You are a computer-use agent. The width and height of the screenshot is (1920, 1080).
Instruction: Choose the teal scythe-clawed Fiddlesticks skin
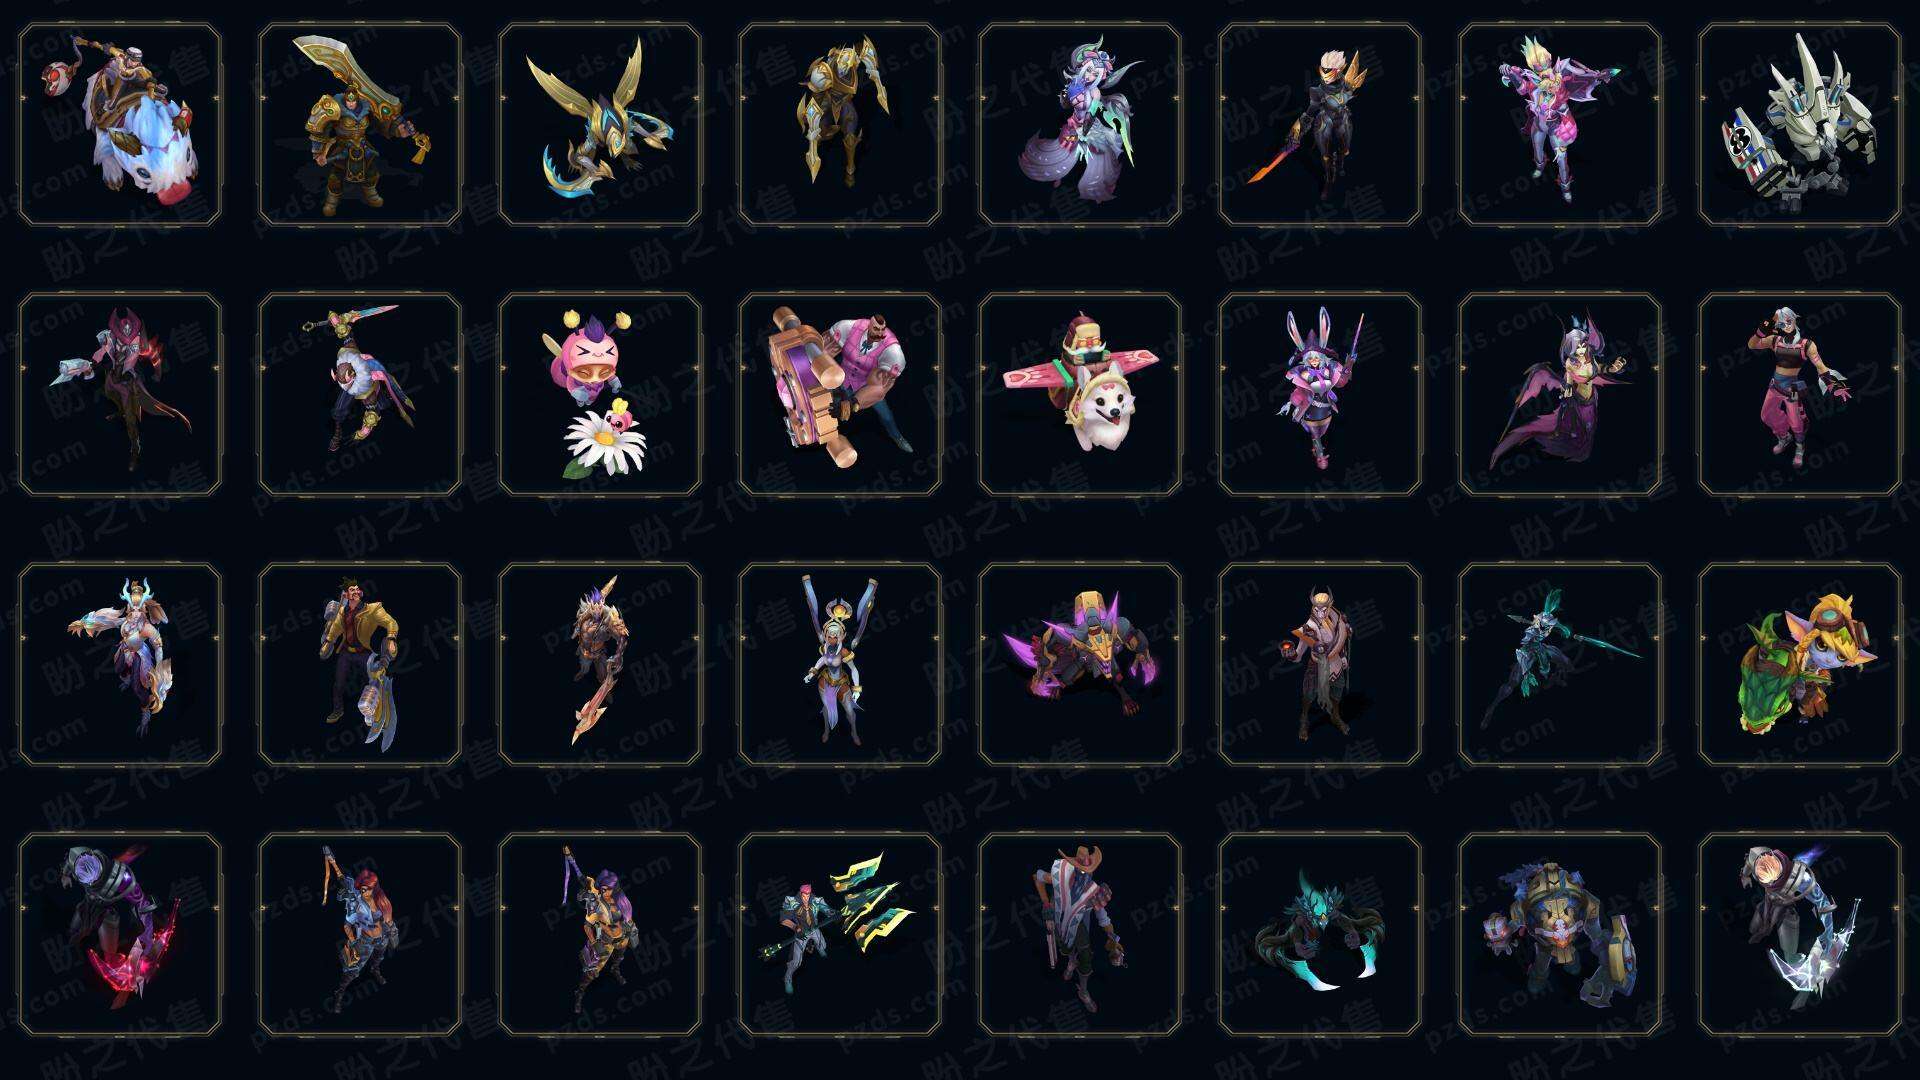(1320, 934)
